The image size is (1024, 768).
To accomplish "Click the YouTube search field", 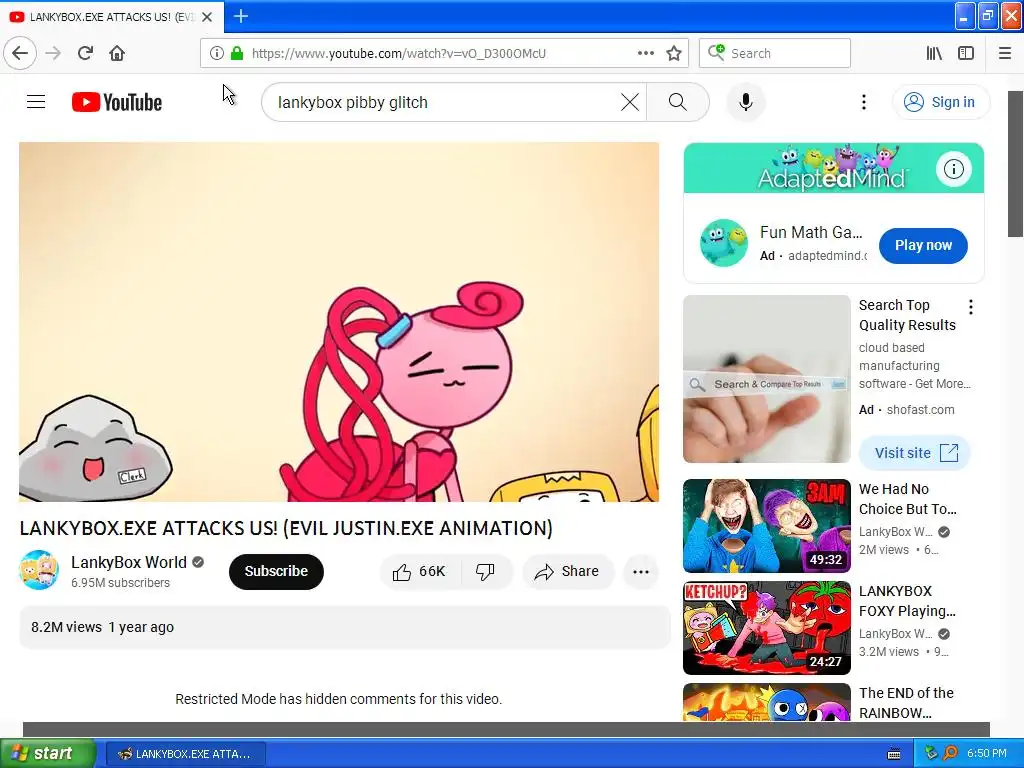I will tap(444, 102).
